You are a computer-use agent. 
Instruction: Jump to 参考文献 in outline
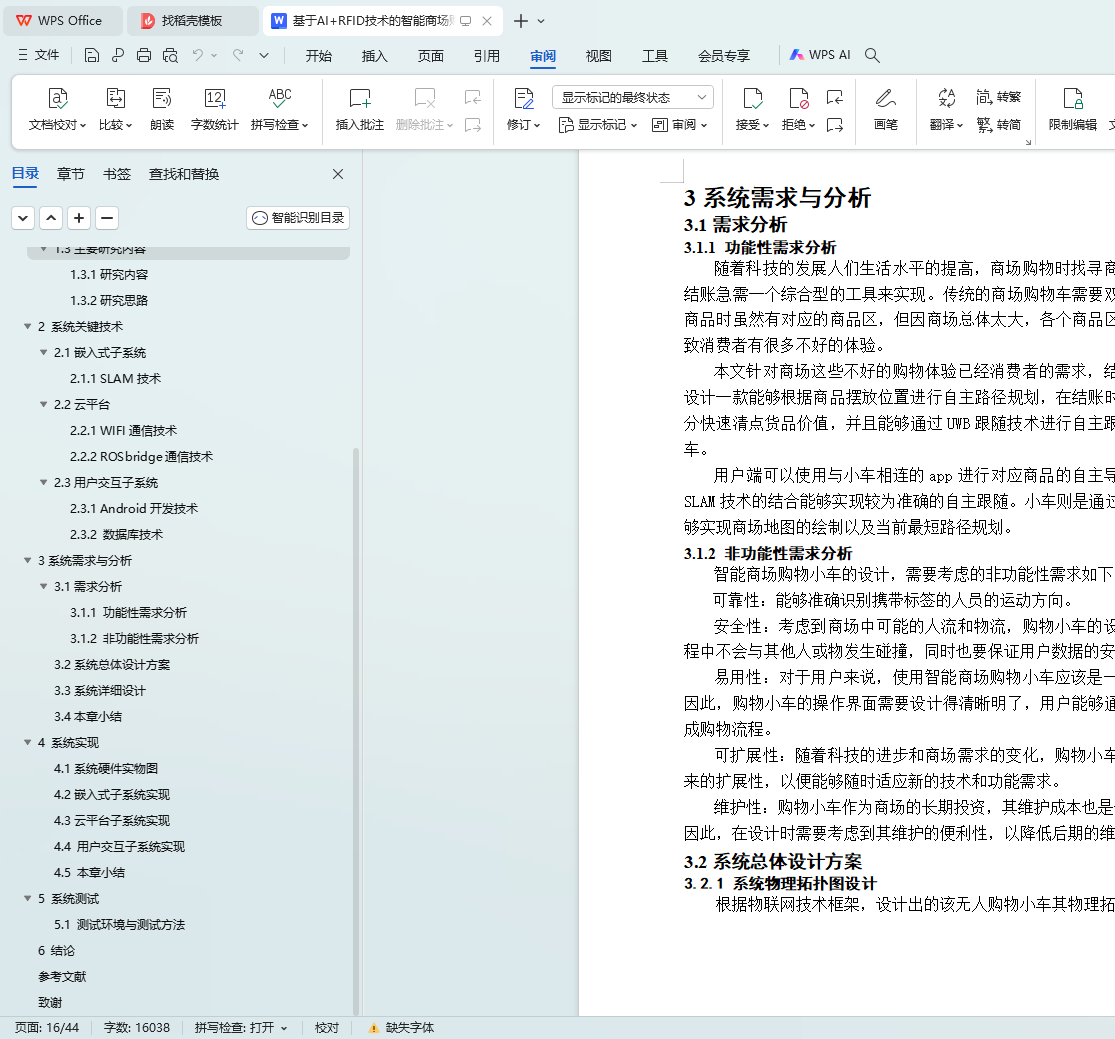62,977
